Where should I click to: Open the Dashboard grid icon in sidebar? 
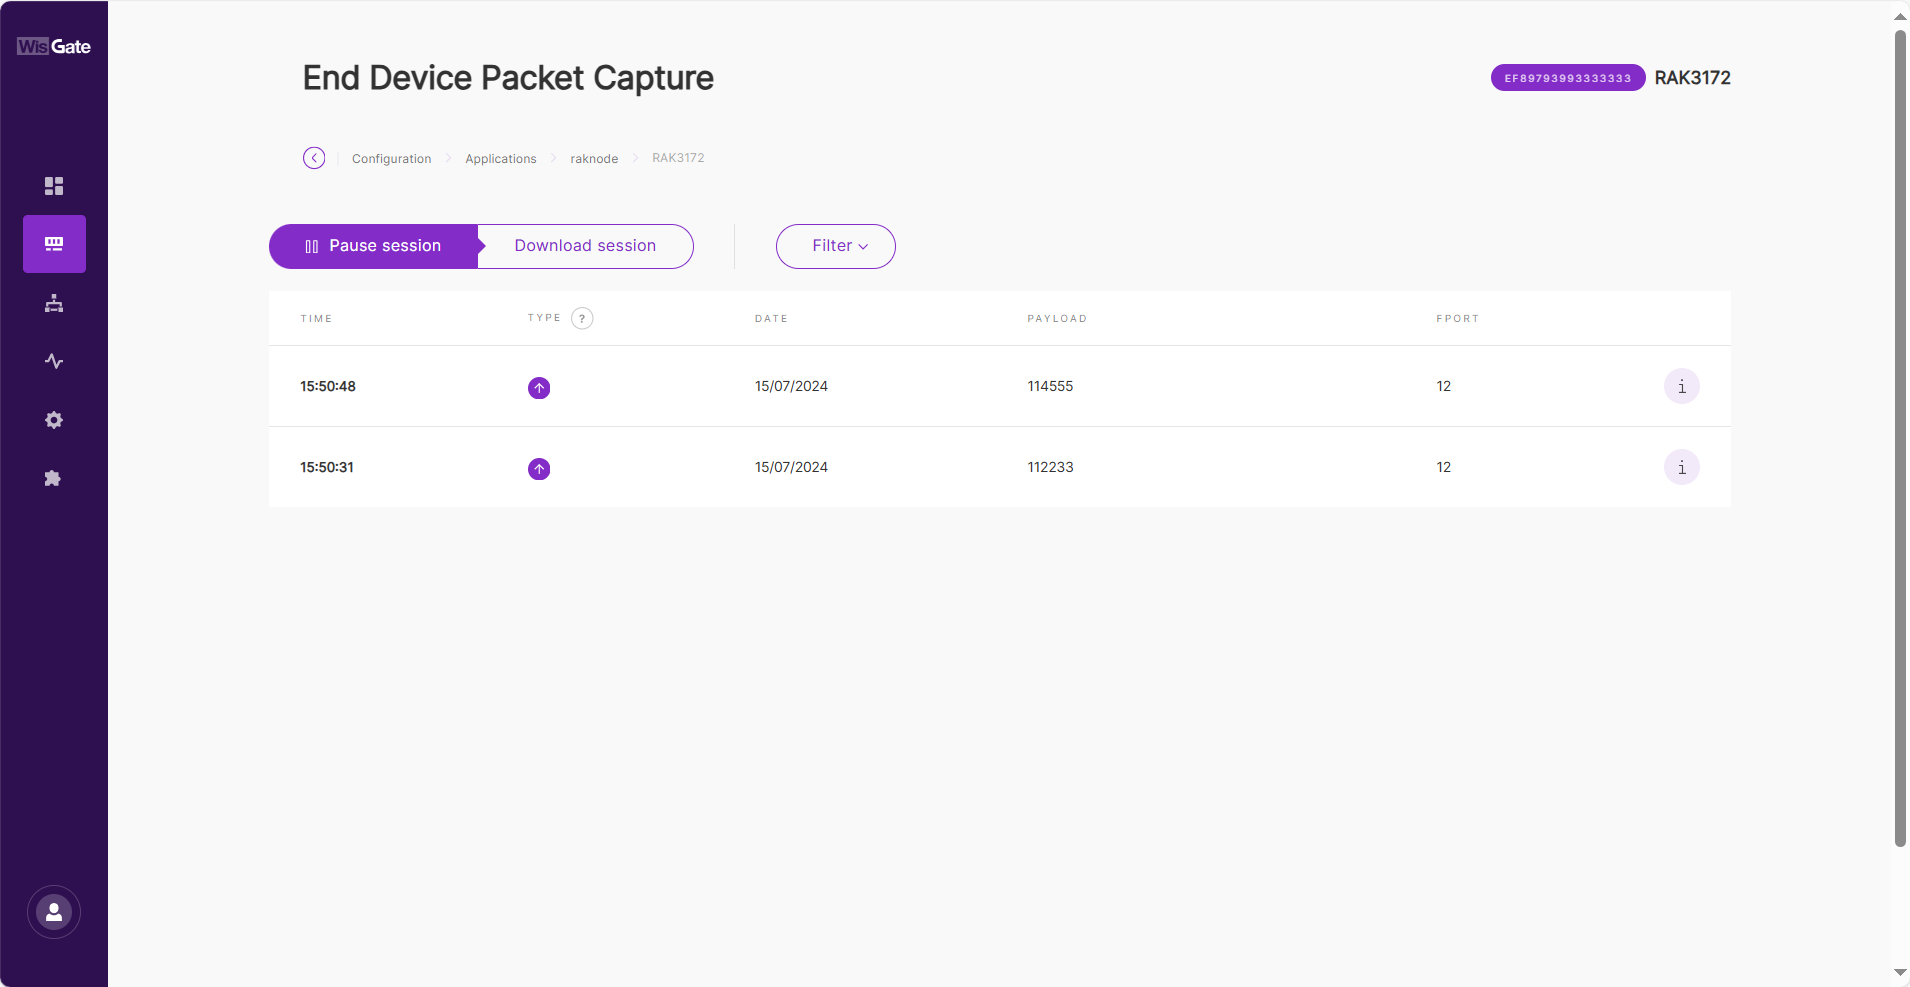(x=54, y=186)
